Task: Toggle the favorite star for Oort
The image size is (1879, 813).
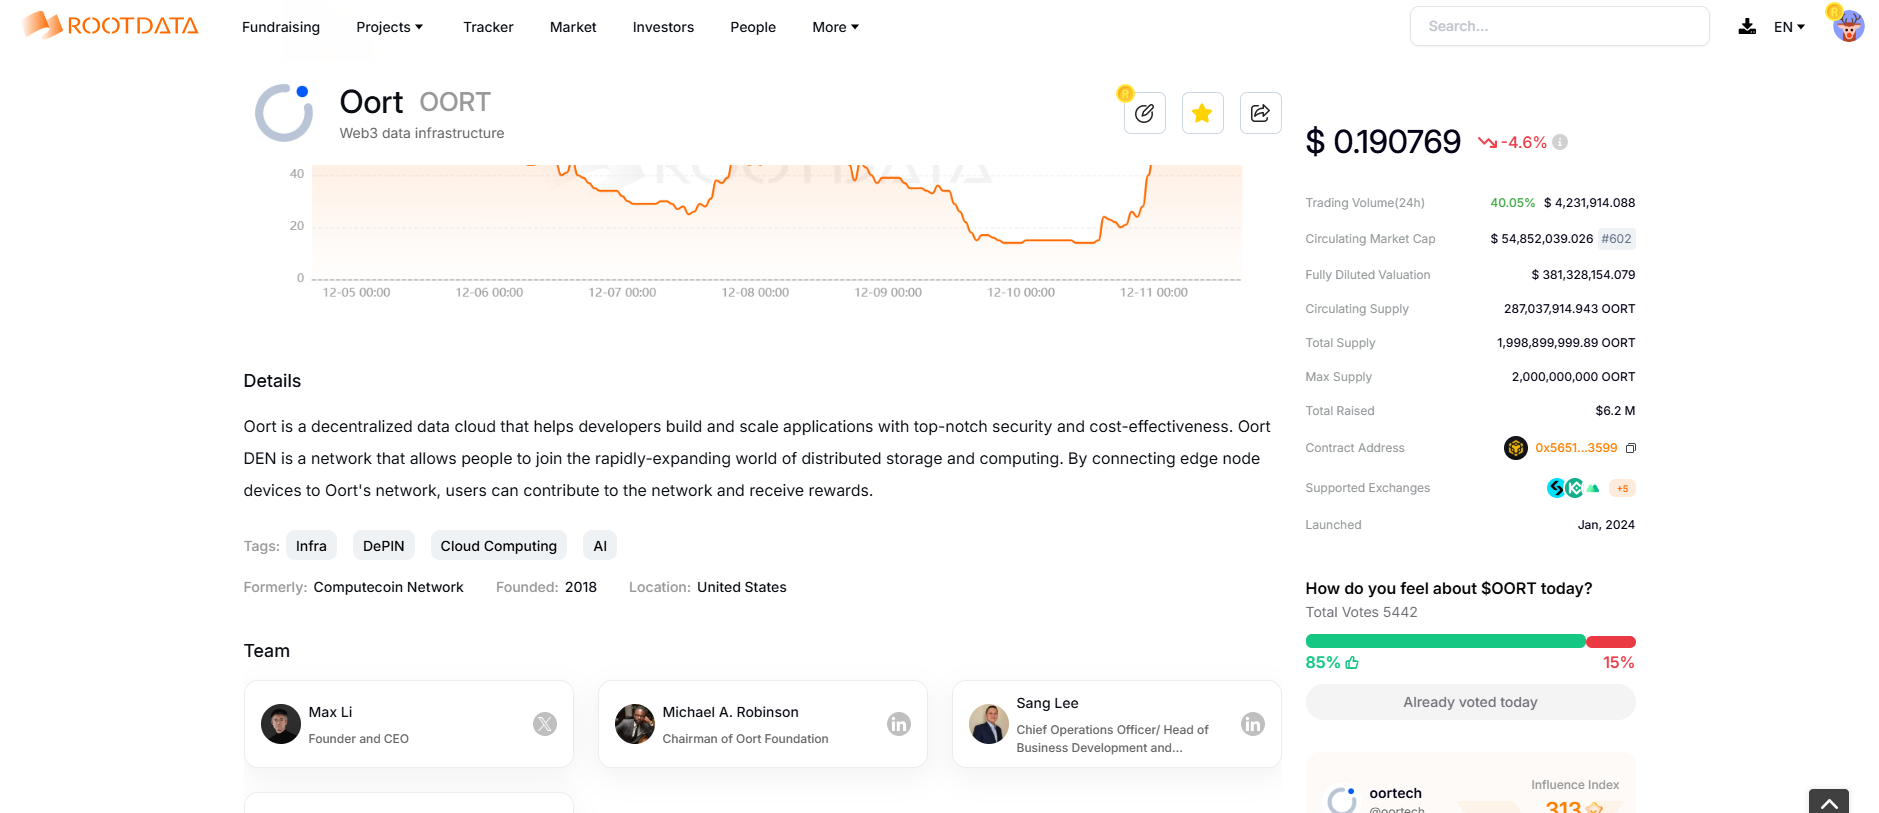Action: click(1202, 113)
